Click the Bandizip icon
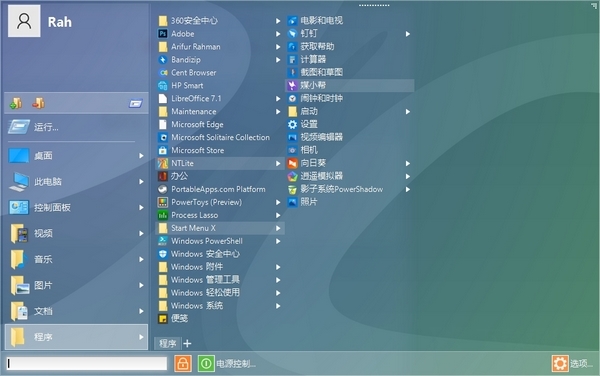Viewport: 600px width, 376px height. [163, 60]
